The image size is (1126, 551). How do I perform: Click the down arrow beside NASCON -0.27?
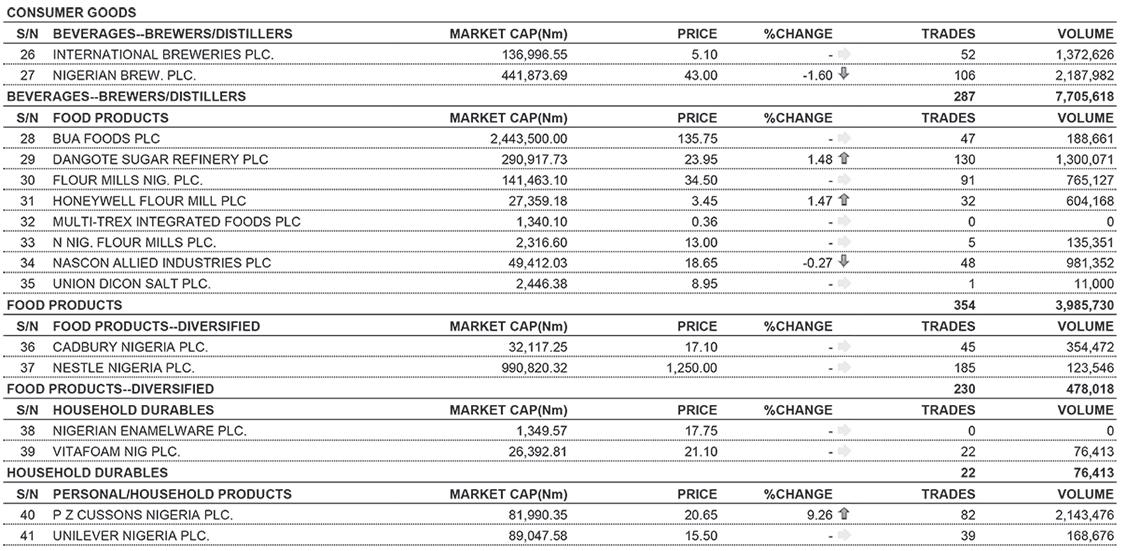844,262
